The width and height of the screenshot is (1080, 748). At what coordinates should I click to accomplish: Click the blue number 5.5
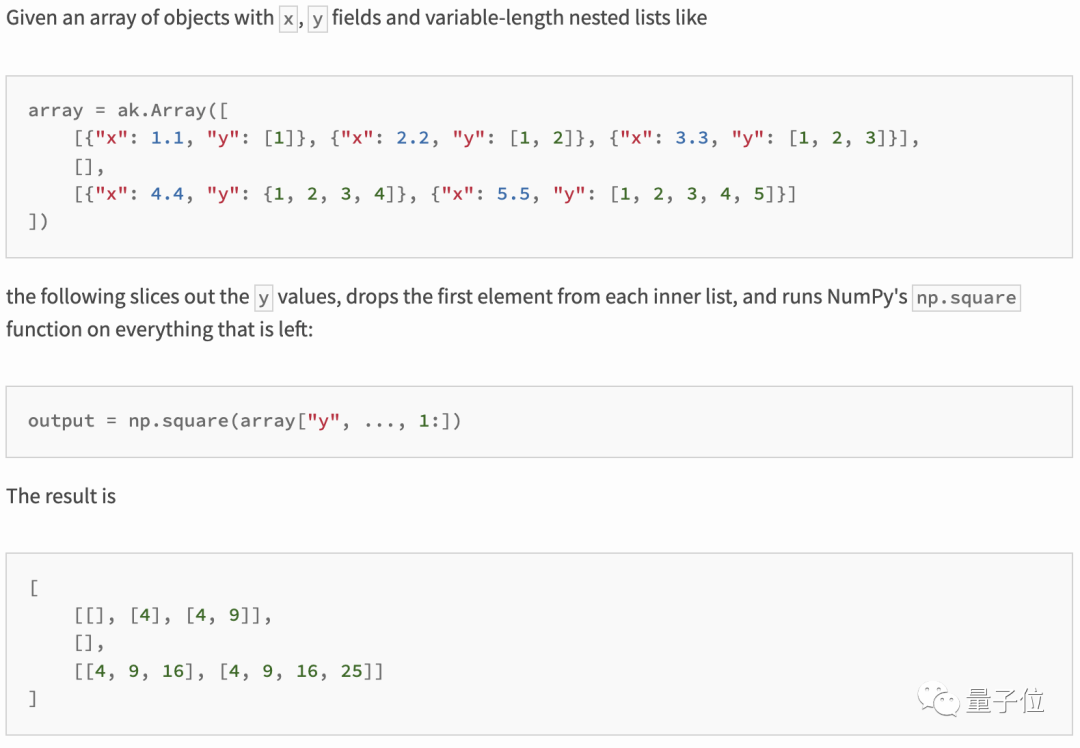pos(513,194)
